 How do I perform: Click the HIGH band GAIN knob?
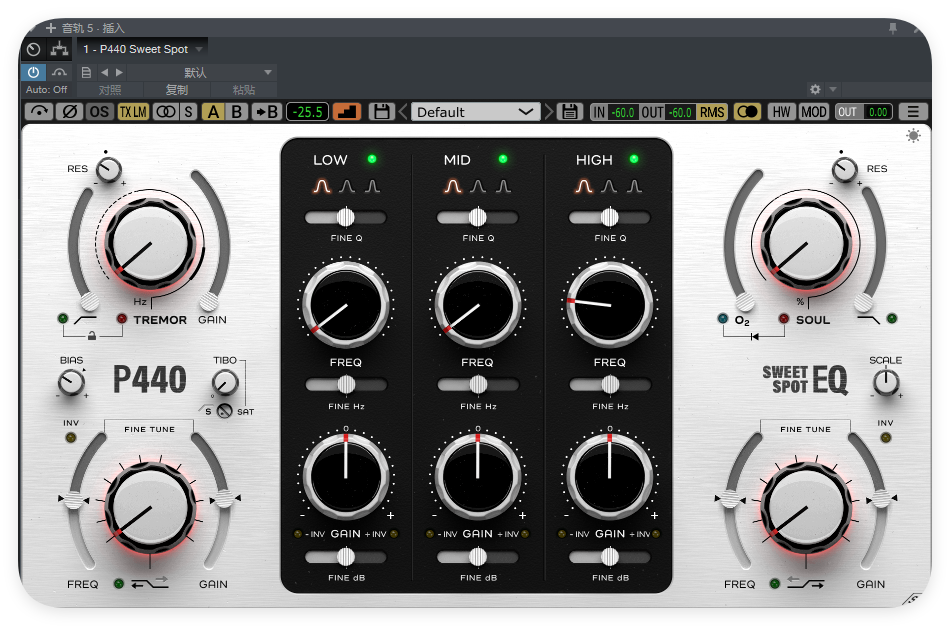[610, 476]
